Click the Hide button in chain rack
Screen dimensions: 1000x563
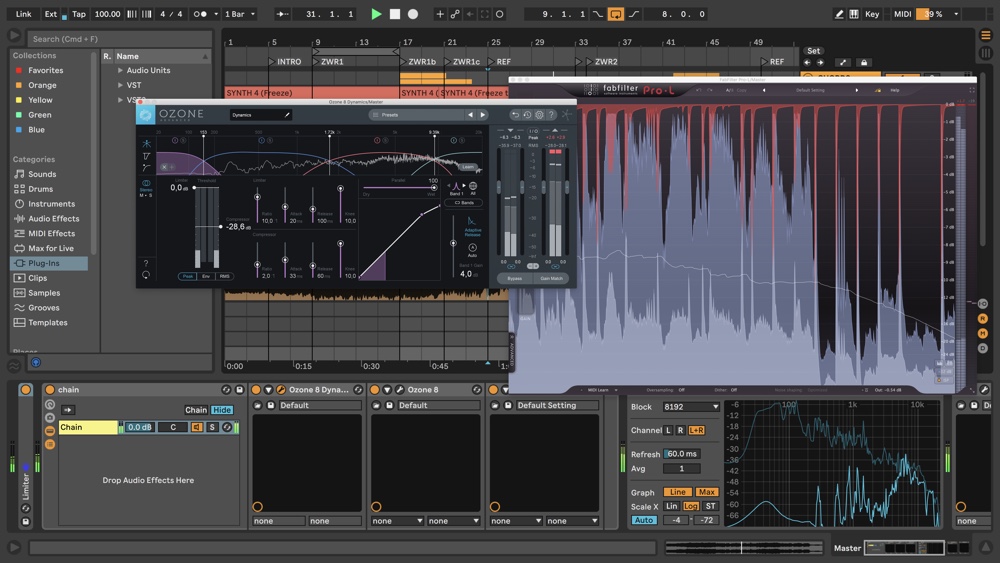pyautogui.click(x=222, y=410)
